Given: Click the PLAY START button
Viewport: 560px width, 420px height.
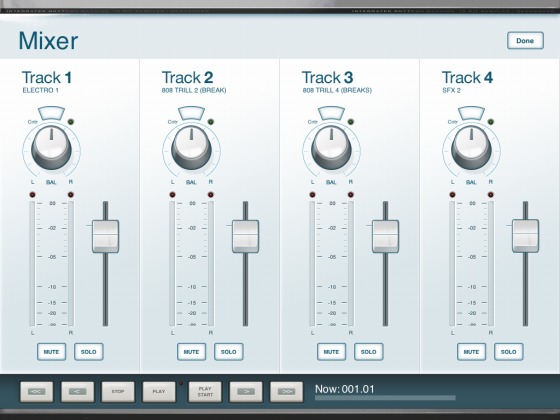Looking at the screenshot, I should 205,392.
